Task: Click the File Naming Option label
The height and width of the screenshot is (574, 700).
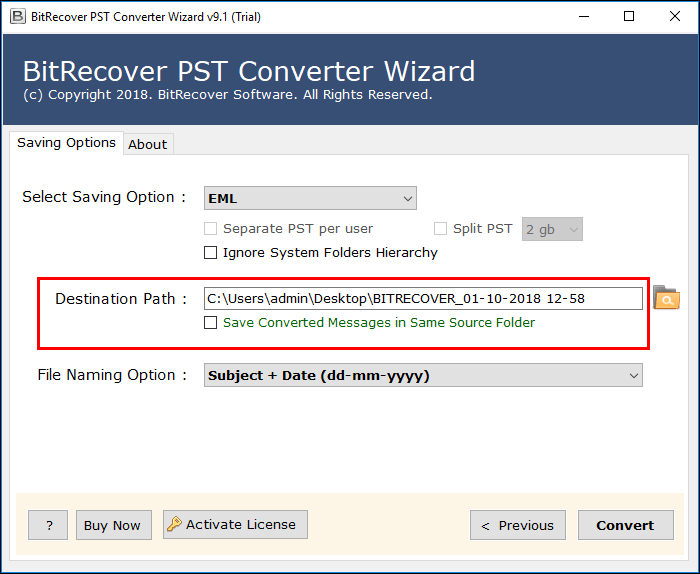Action: pyautogui.click(x=112, y=375)
